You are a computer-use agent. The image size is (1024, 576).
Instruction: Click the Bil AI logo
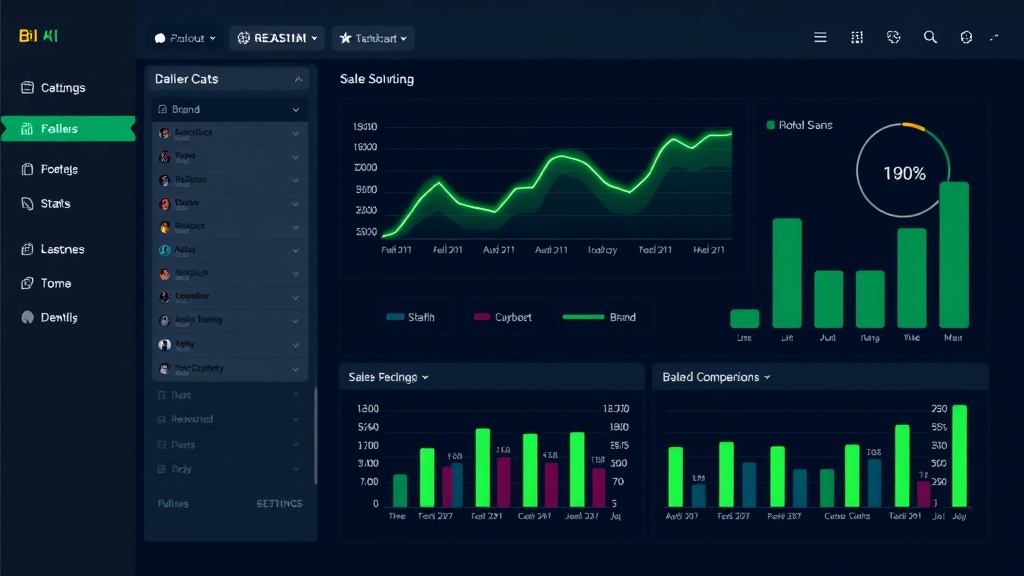[x=39, y=36]
